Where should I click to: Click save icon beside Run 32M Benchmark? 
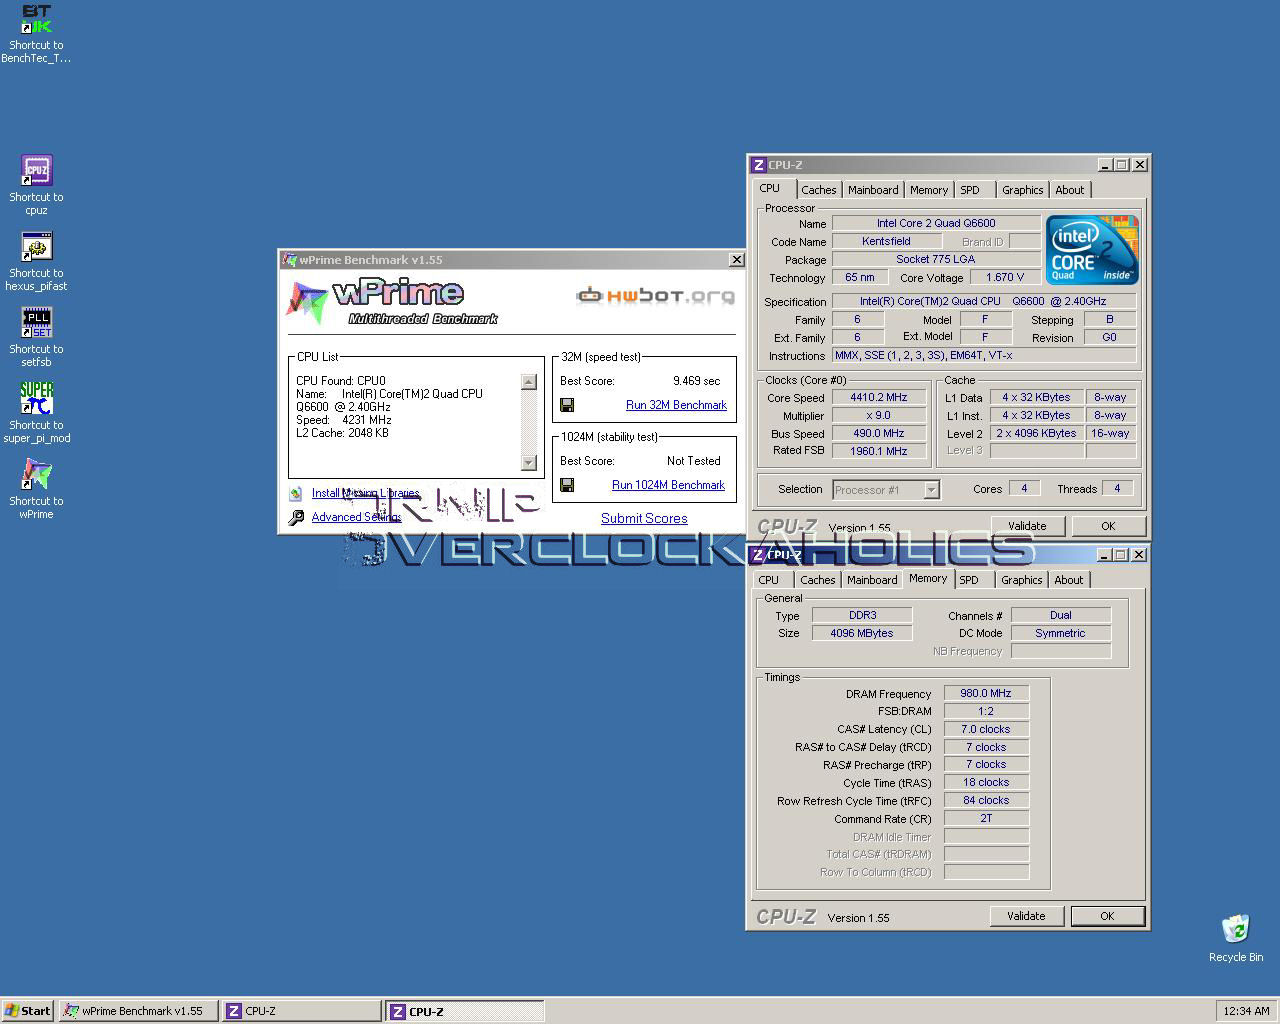[567, 405]
